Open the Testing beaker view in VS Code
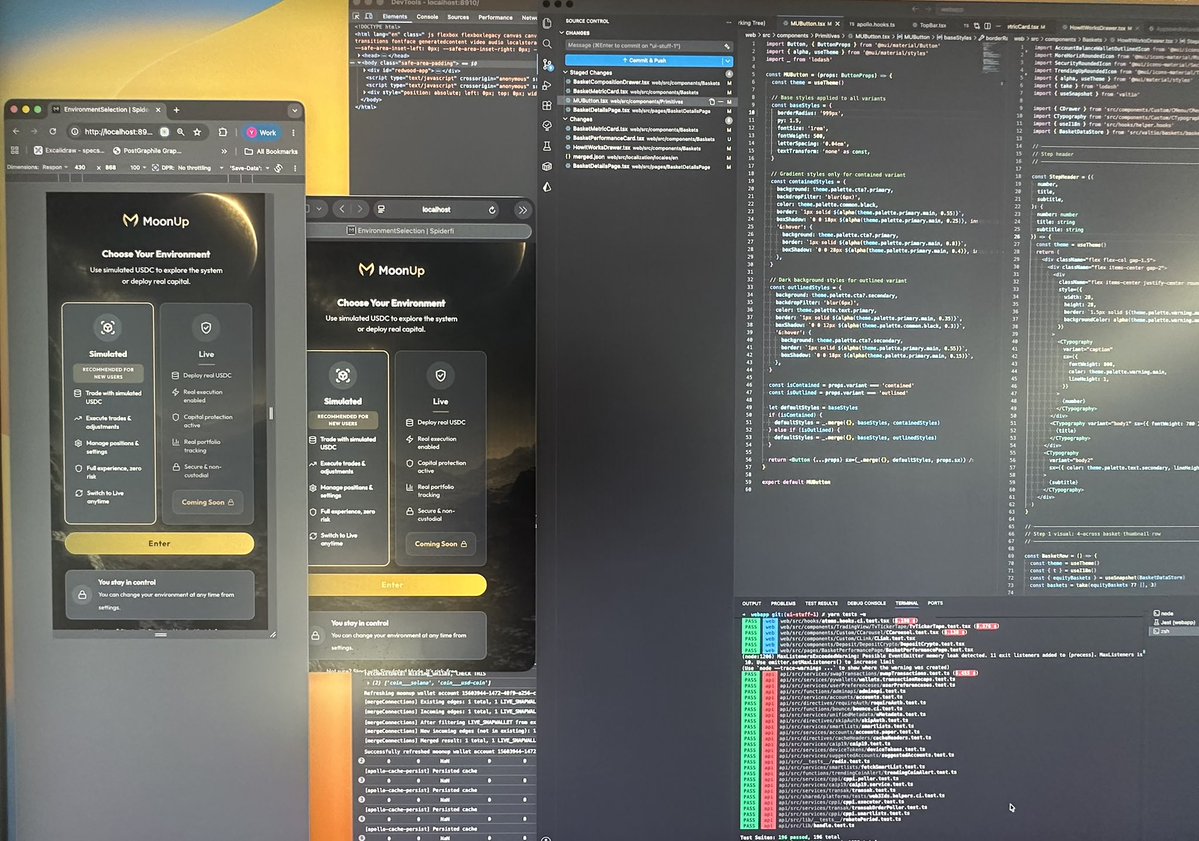The height and width of the screenshot is (841, 1199). (547, 145)
